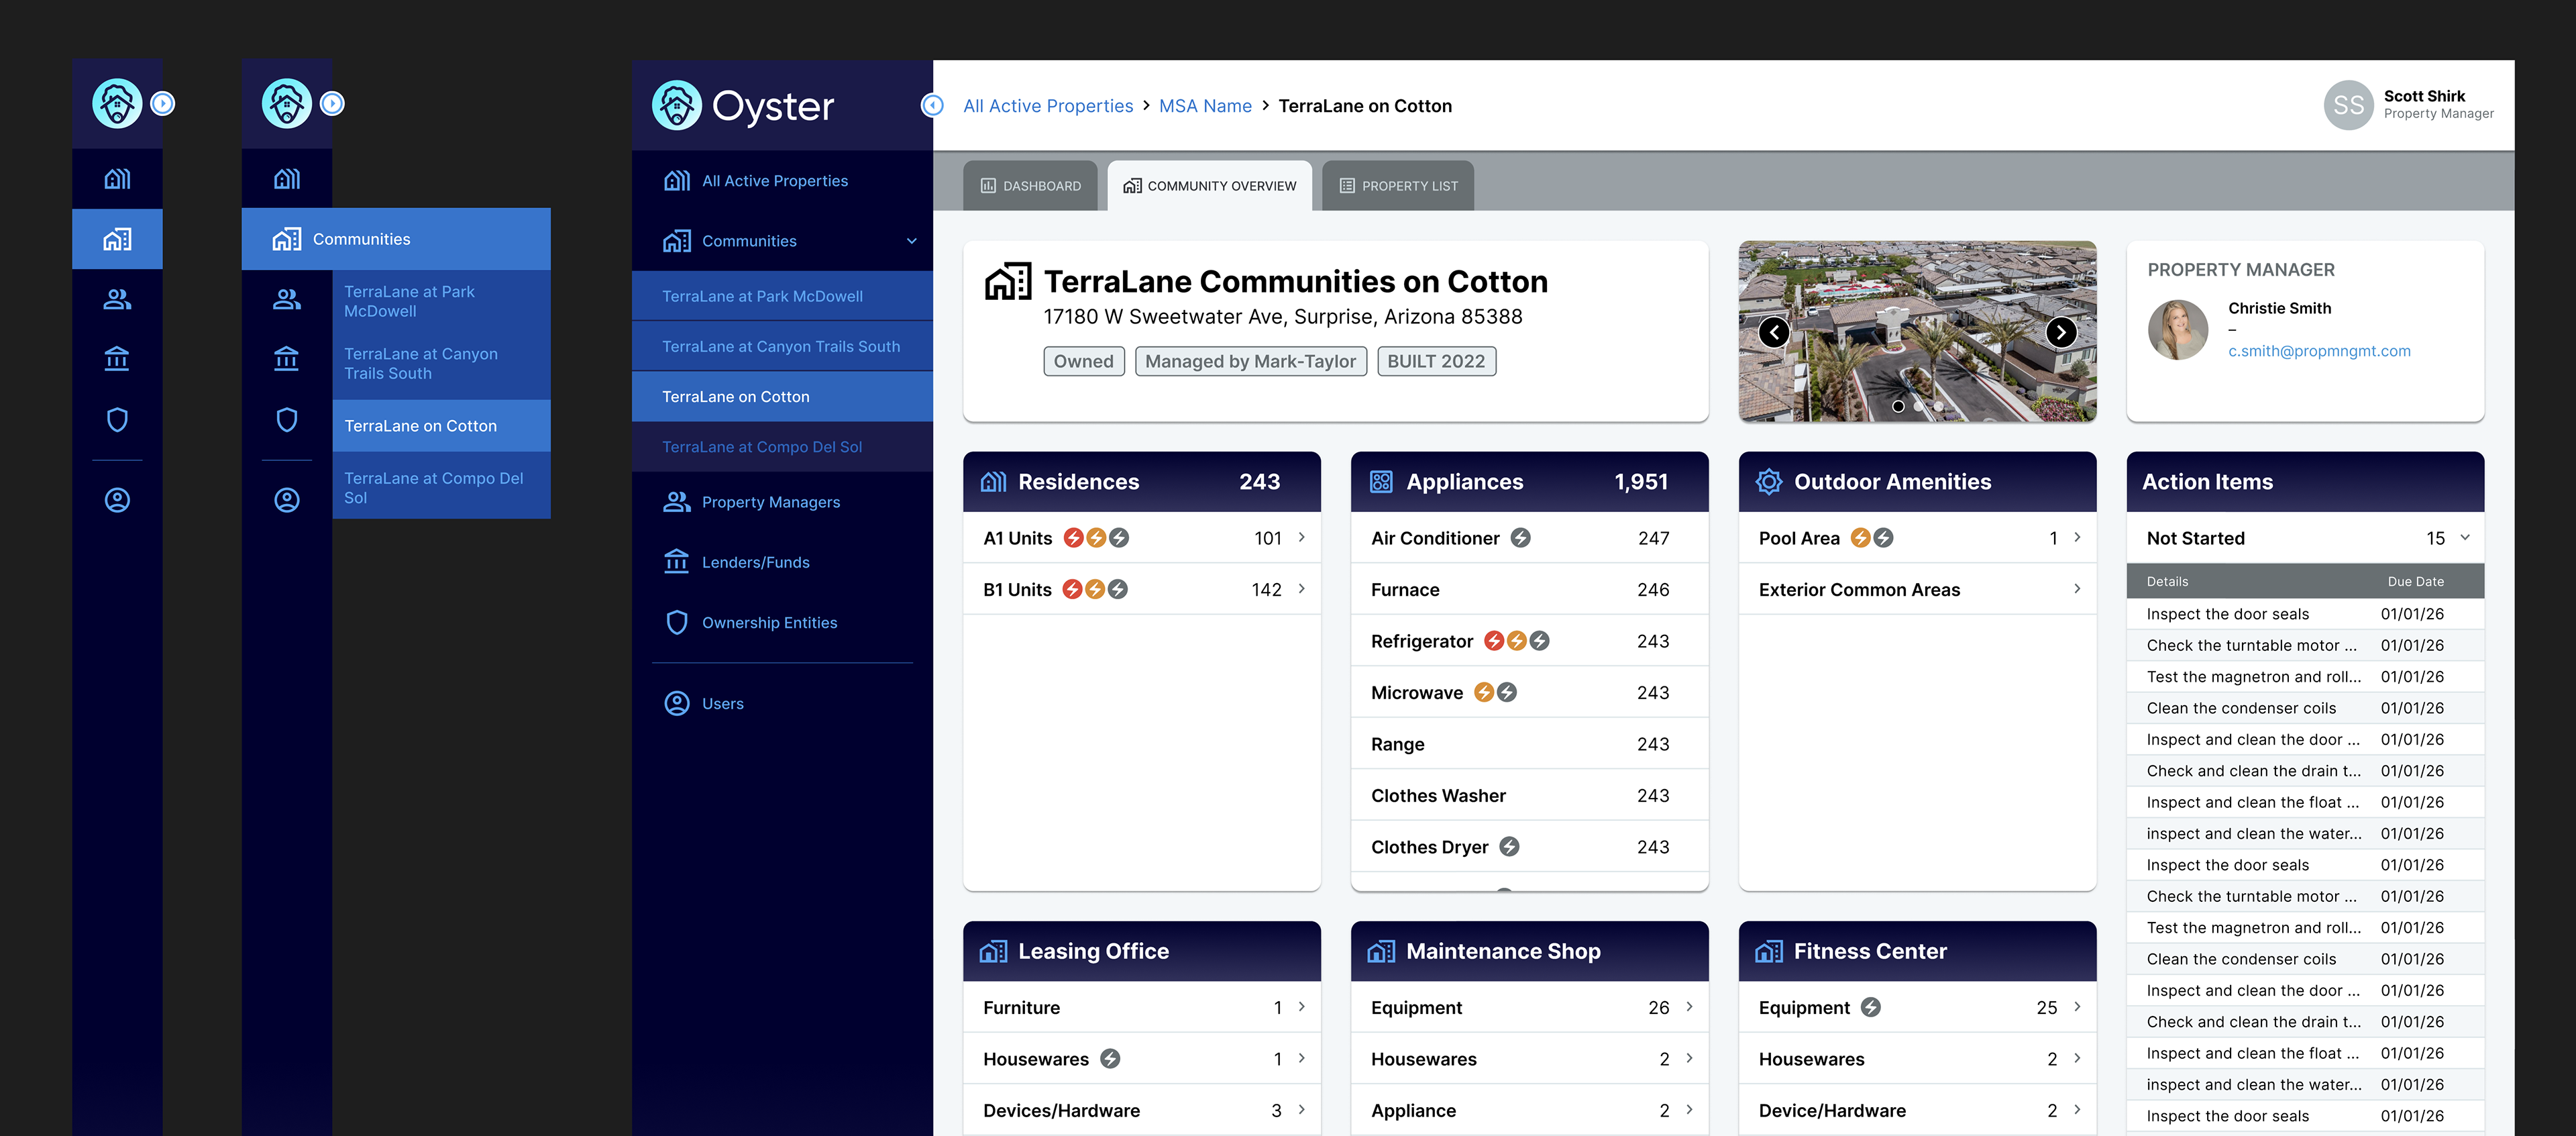Select TerraLane at Park McDowell in expanded sidebar

tap(782, 296)
